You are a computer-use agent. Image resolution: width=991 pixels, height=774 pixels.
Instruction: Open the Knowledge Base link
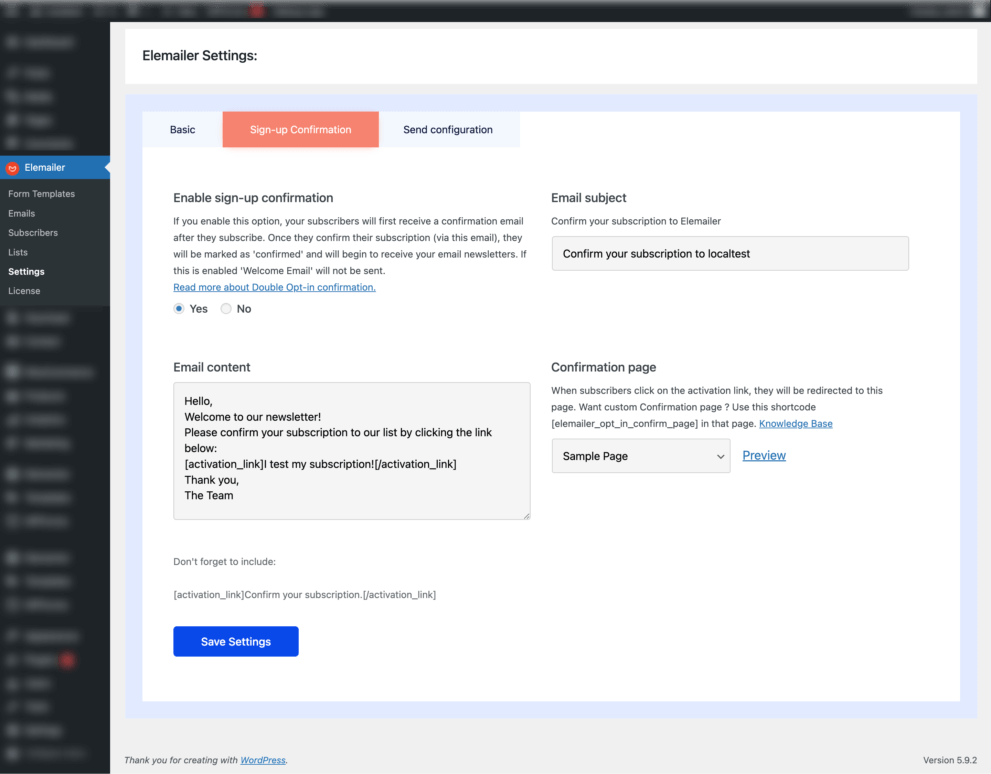coord(795,423)
